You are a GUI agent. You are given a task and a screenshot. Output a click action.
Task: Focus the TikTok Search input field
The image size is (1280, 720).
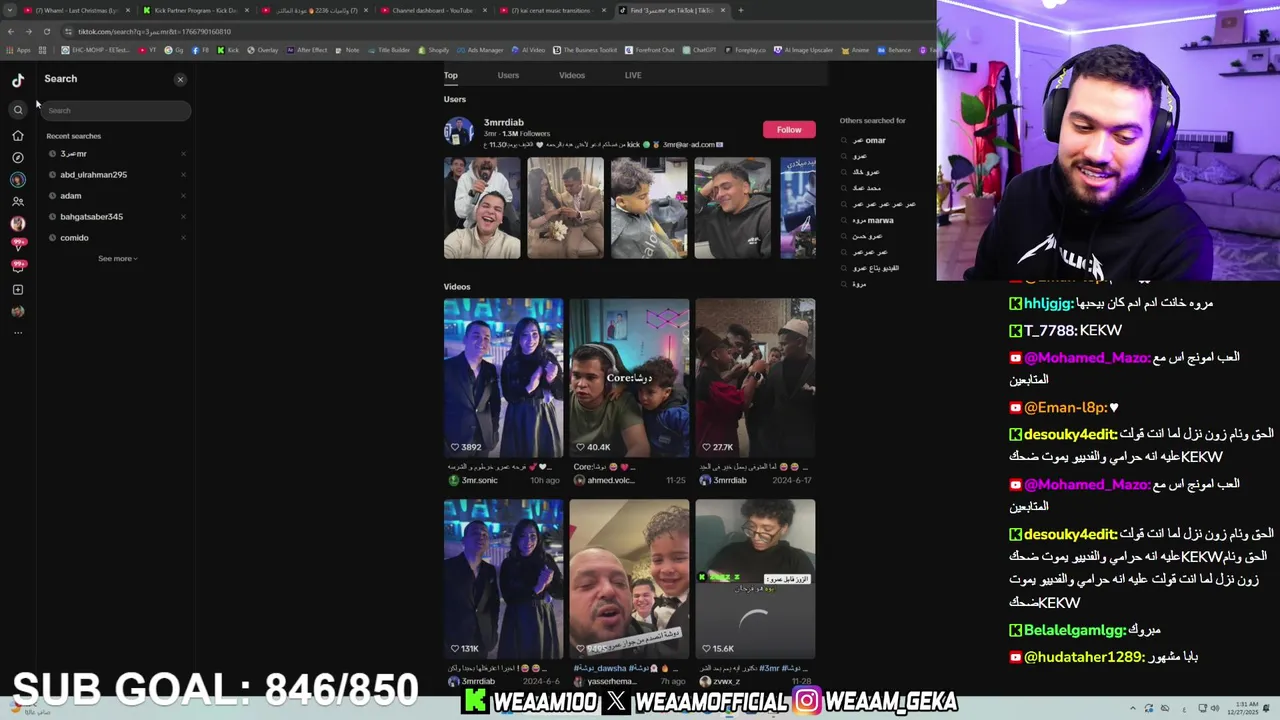[117, 110]
